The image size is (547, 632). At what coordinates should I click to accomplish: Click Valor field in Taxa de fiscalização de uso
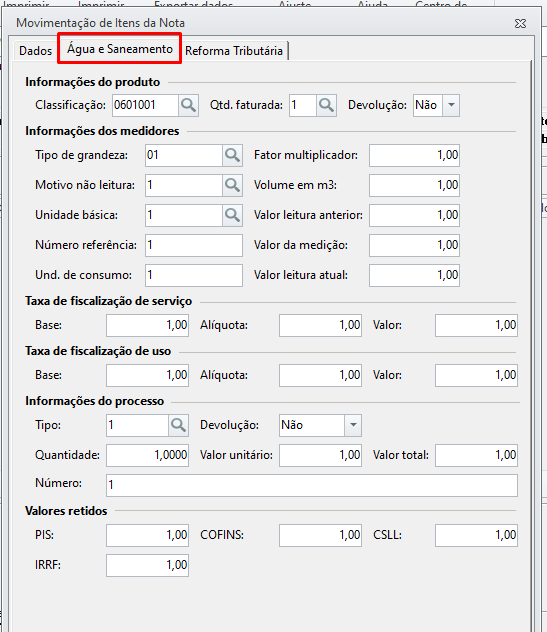tap(476, 375)
